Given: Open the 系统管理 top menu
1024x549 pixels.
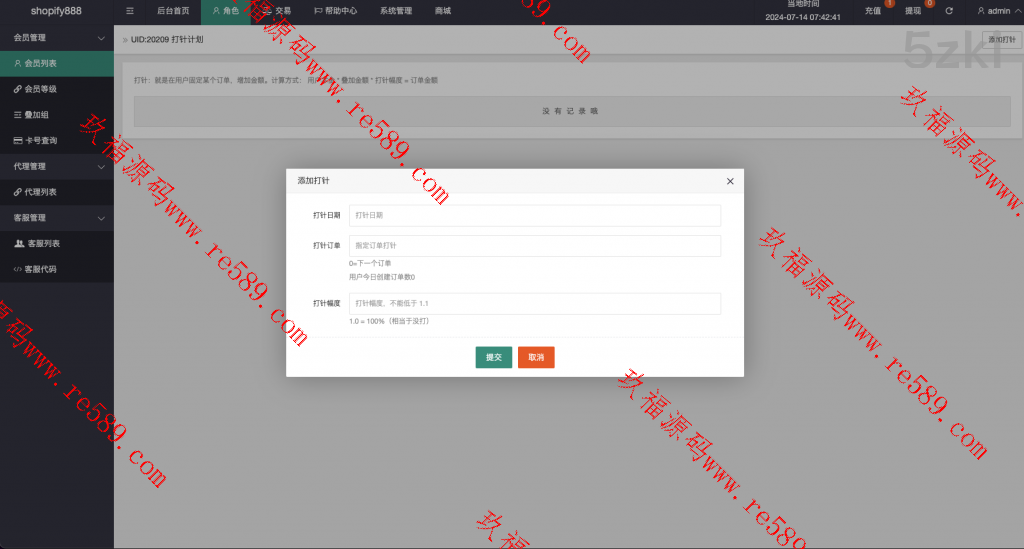Looking at the screenshot, I should pos(396,11).
